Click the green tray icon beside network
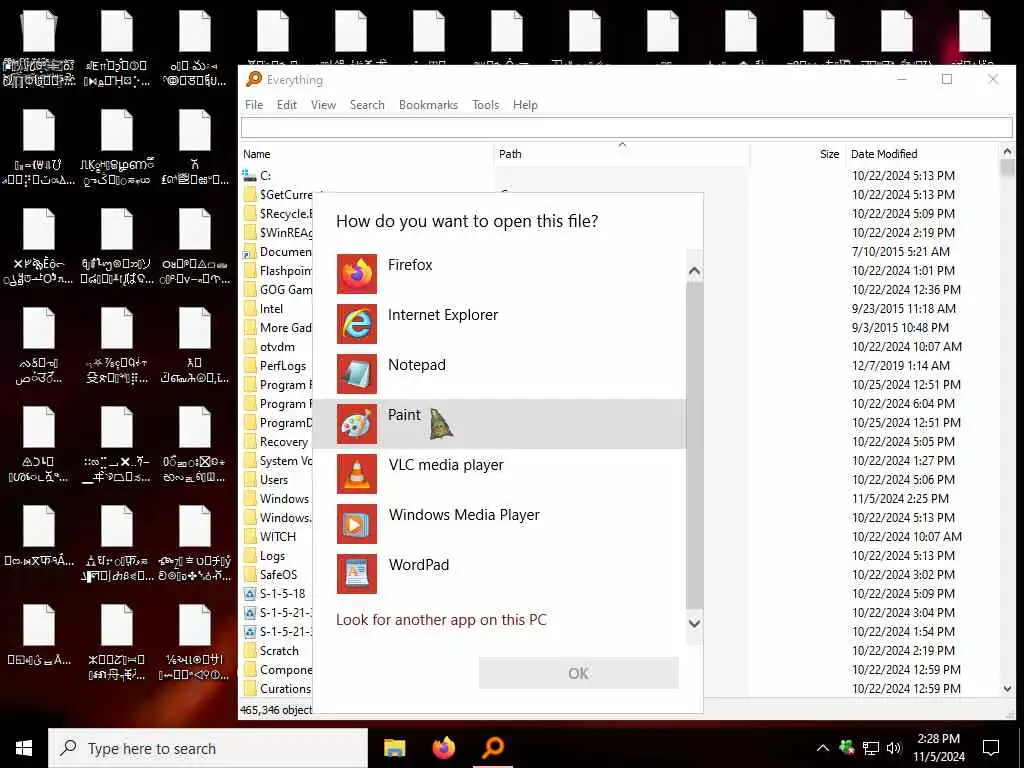This screenshot has width=1024, height=768. [x=847, y=748]
